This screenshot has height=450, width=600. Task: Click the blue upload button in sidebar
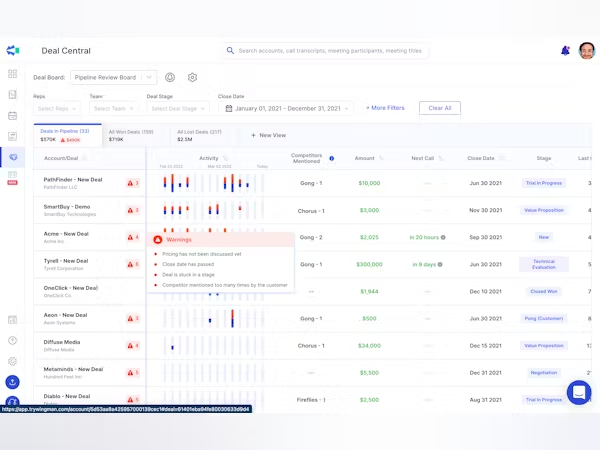[x=13, y=381]
